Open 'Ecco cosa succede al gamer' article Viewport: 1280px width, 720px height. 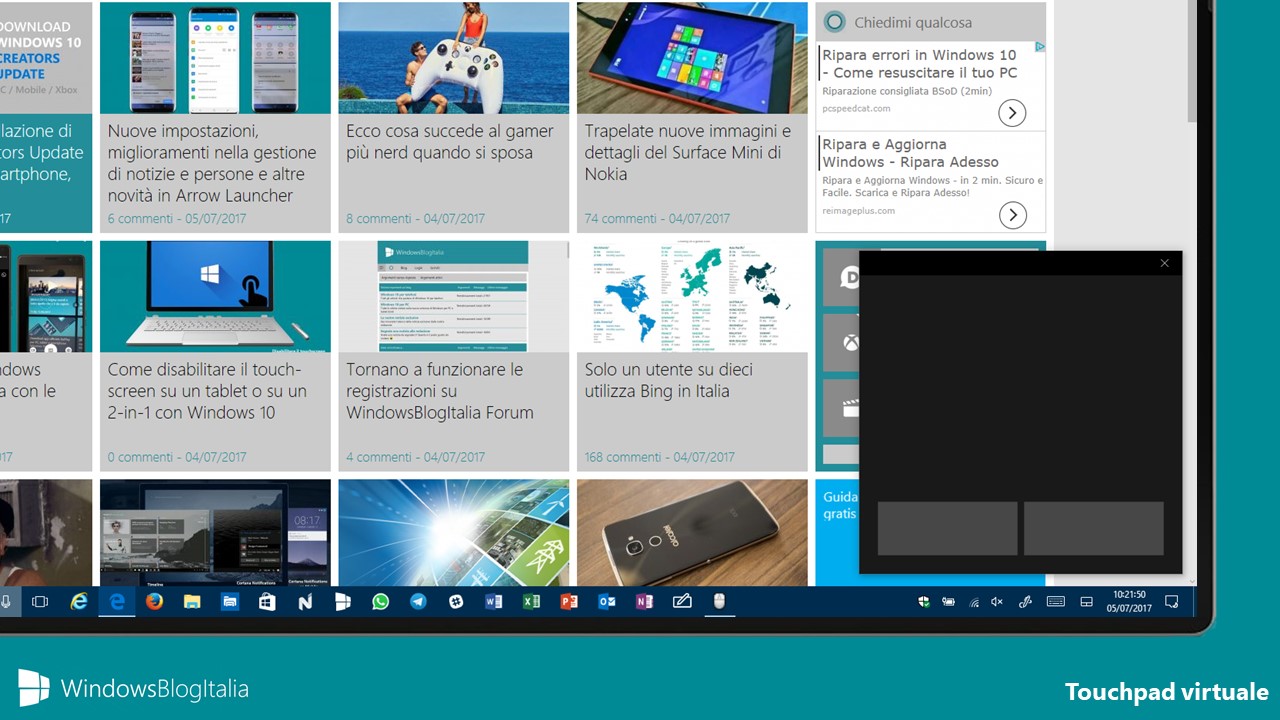(450, 141)
